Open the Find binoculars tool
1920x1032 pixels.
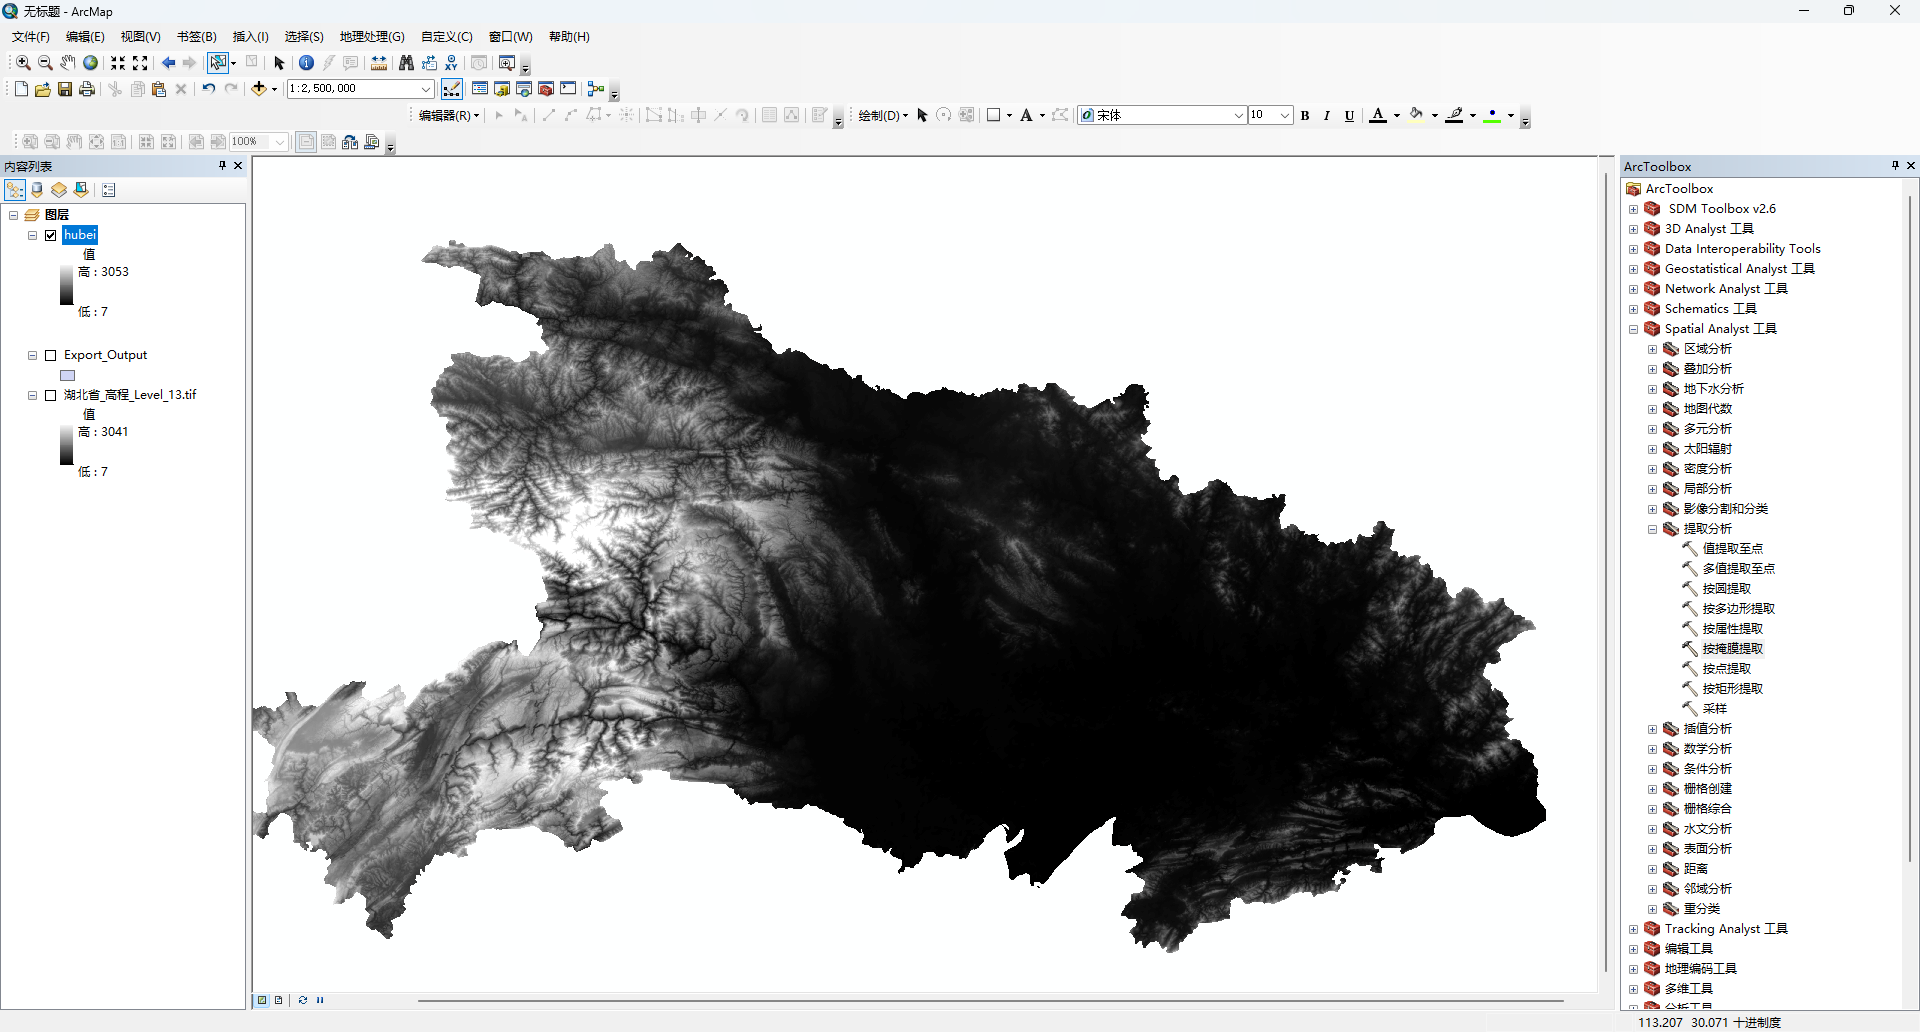pyautogui.click(x=406, y=63)
